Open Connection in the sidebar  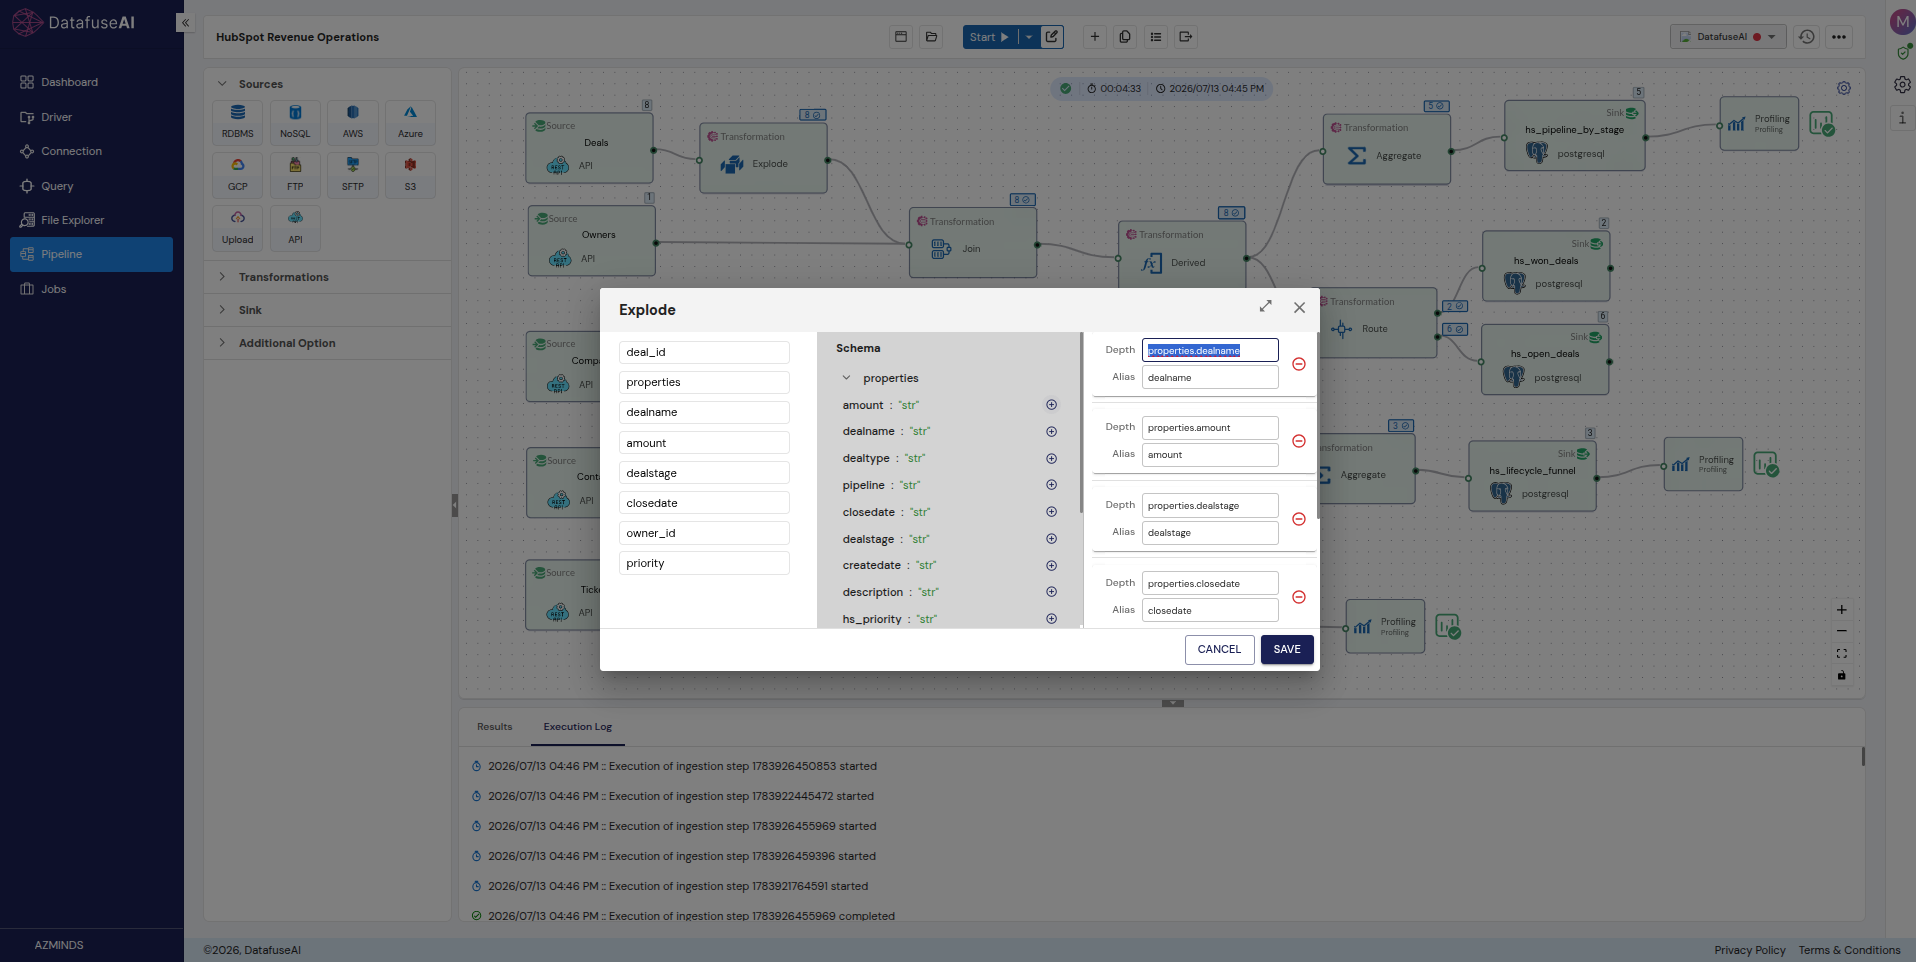point(91,151)
